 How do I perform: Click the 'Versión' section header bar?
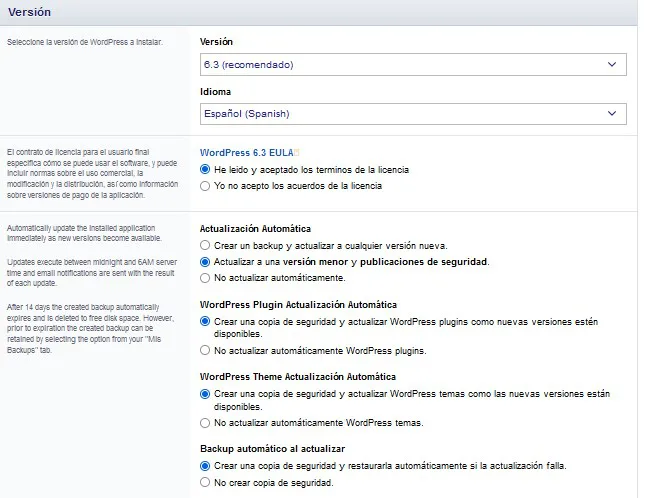tap(318, 12)
